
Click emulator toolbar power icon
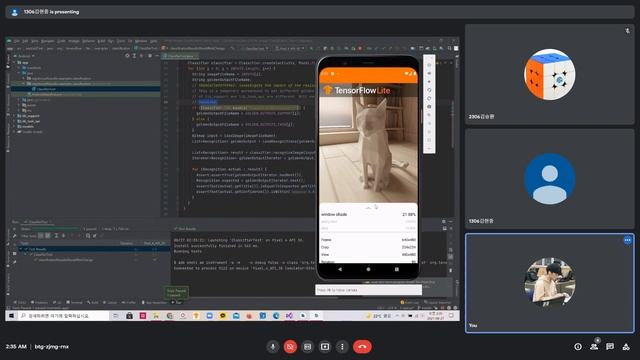(429, 65)
